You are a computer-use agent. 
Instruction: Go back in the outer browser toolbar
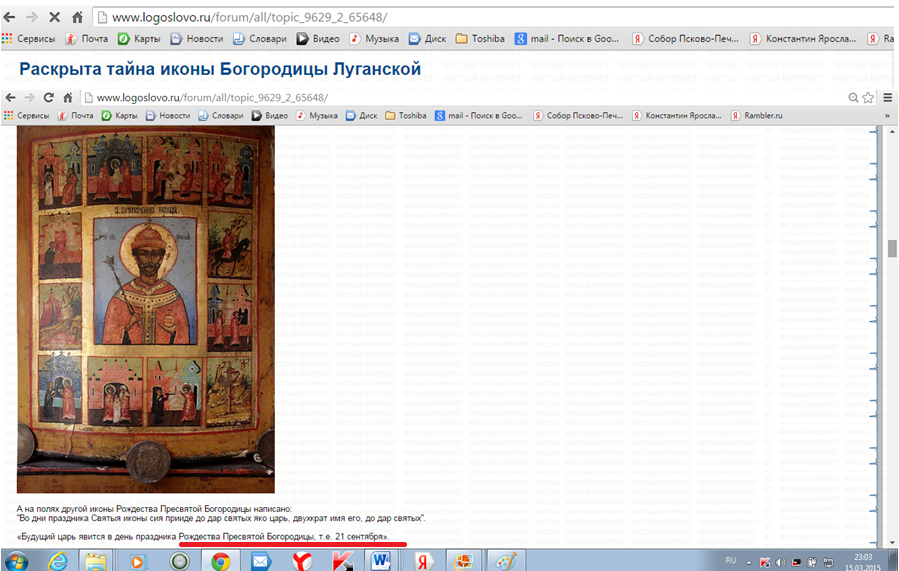[x=9, y=17]
